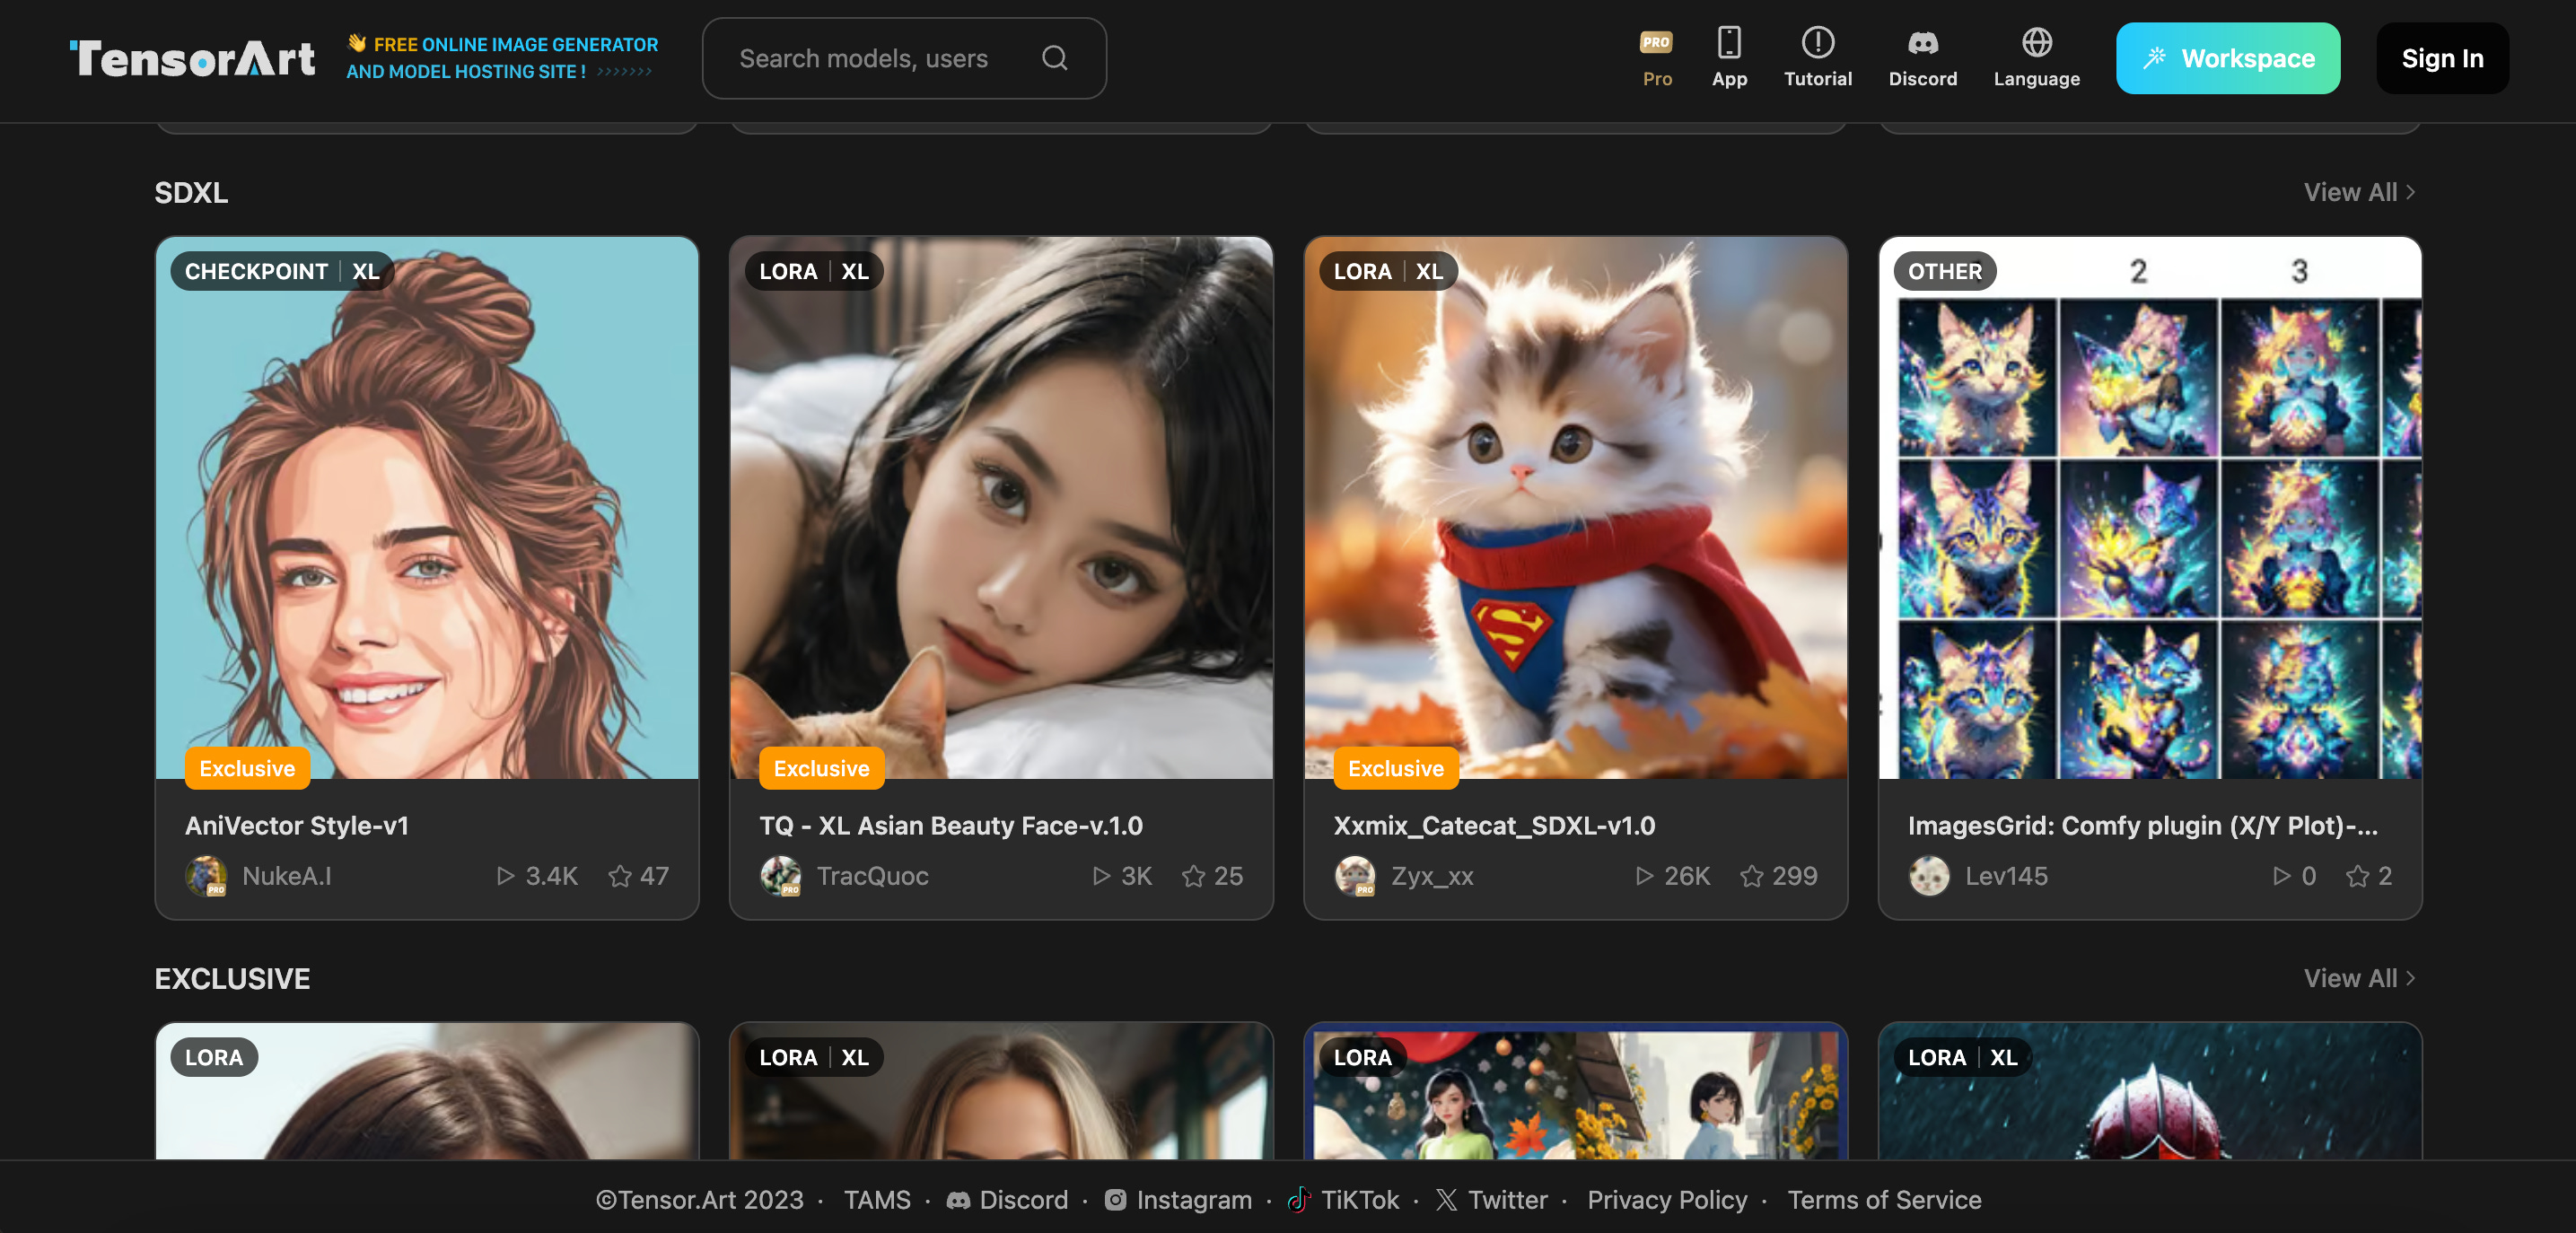Viewport: 2576px width, 1233px height.
Task: Click the TikTok icon in the footer
Action: pyautogui.click(x=1297, y=1199)
